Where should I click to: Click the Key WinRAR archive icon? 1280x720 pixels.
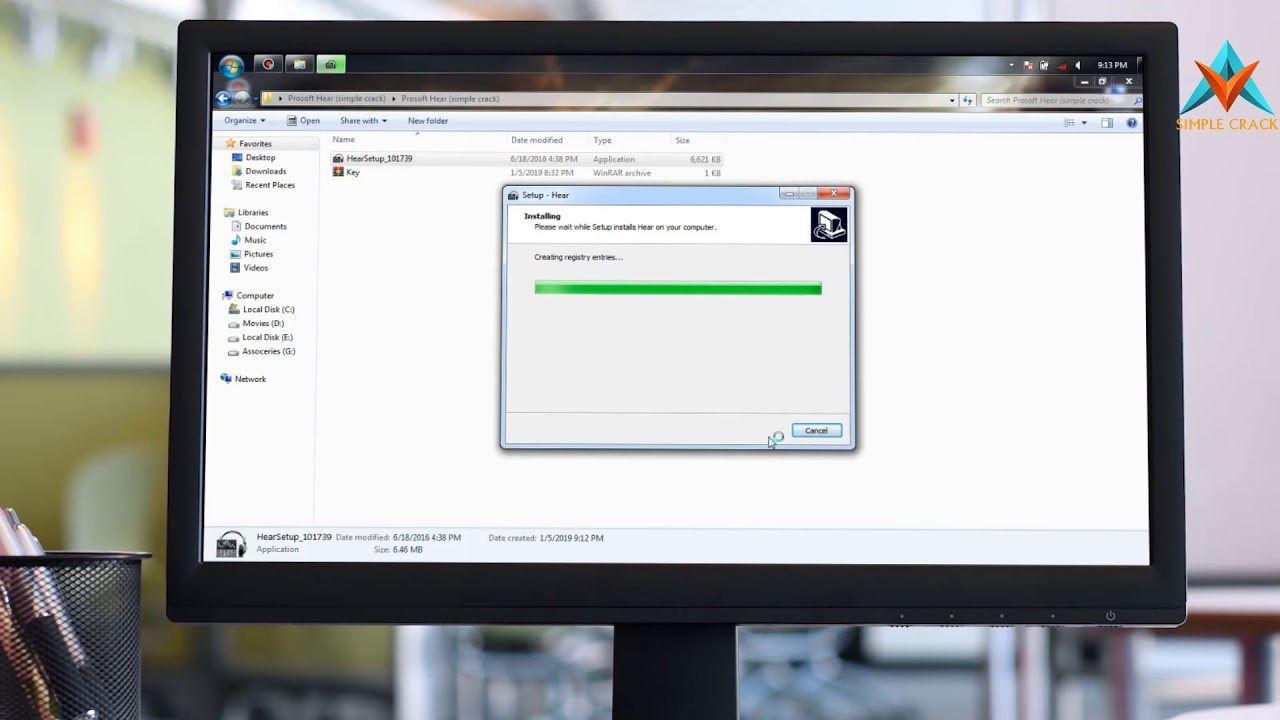tap(338, 172)
